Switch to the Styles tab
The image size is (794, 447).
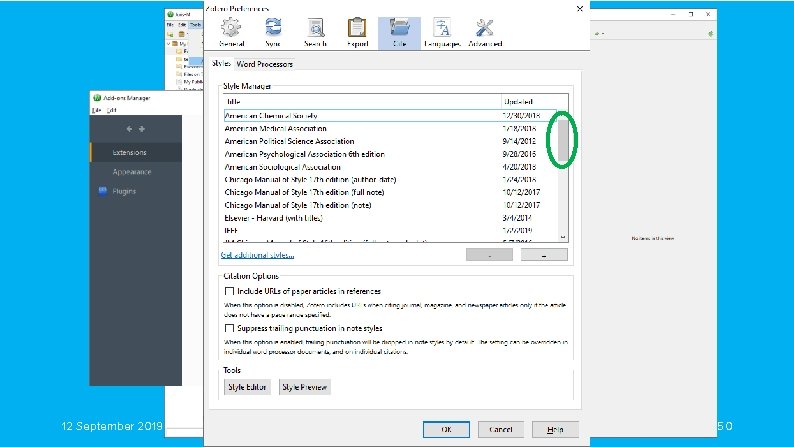(x=221, y=63)
